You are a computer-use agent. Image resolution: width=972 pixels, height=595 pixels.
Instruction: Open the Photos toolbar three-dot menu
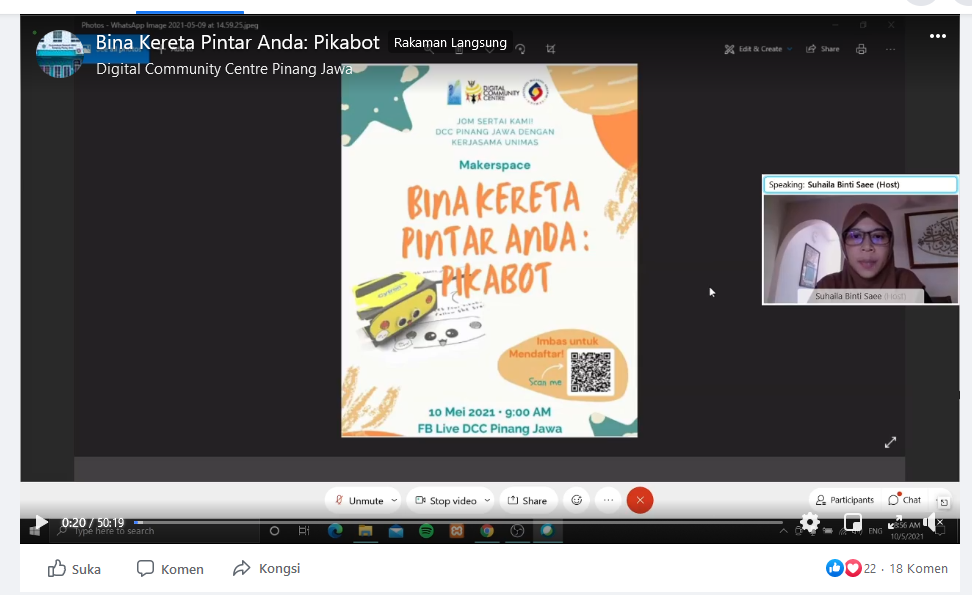click(890, 49)
